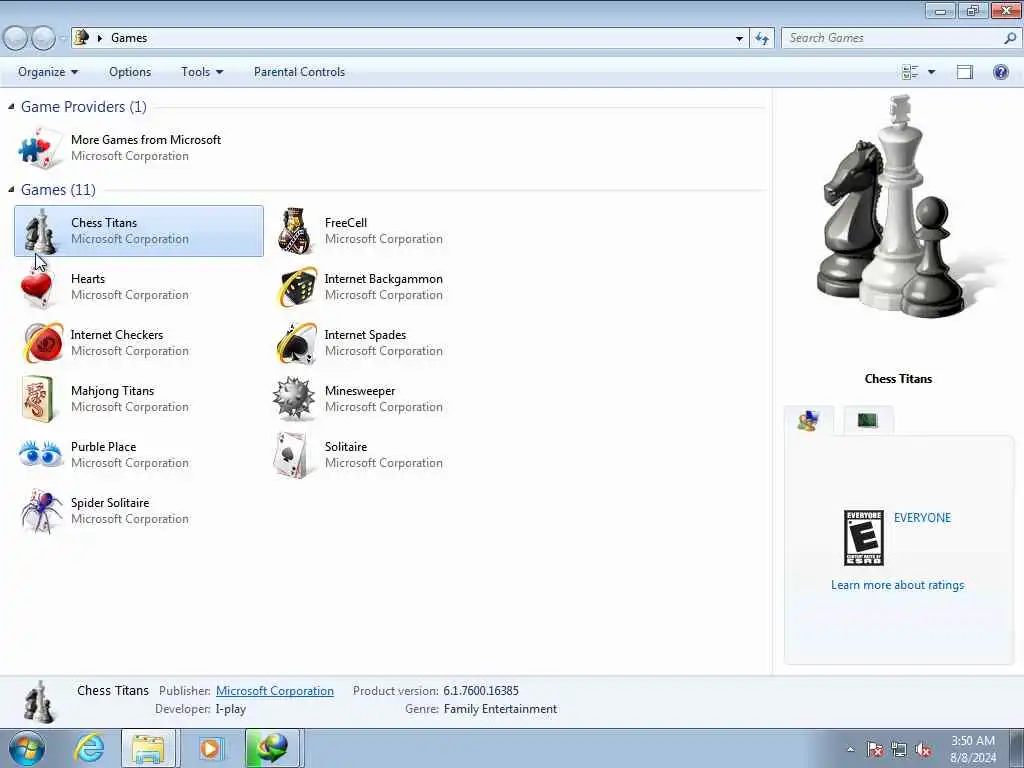This screenshot has width=1024, height=768.
Task: Show hidden tray icons arrow
Action: point(850,749)
